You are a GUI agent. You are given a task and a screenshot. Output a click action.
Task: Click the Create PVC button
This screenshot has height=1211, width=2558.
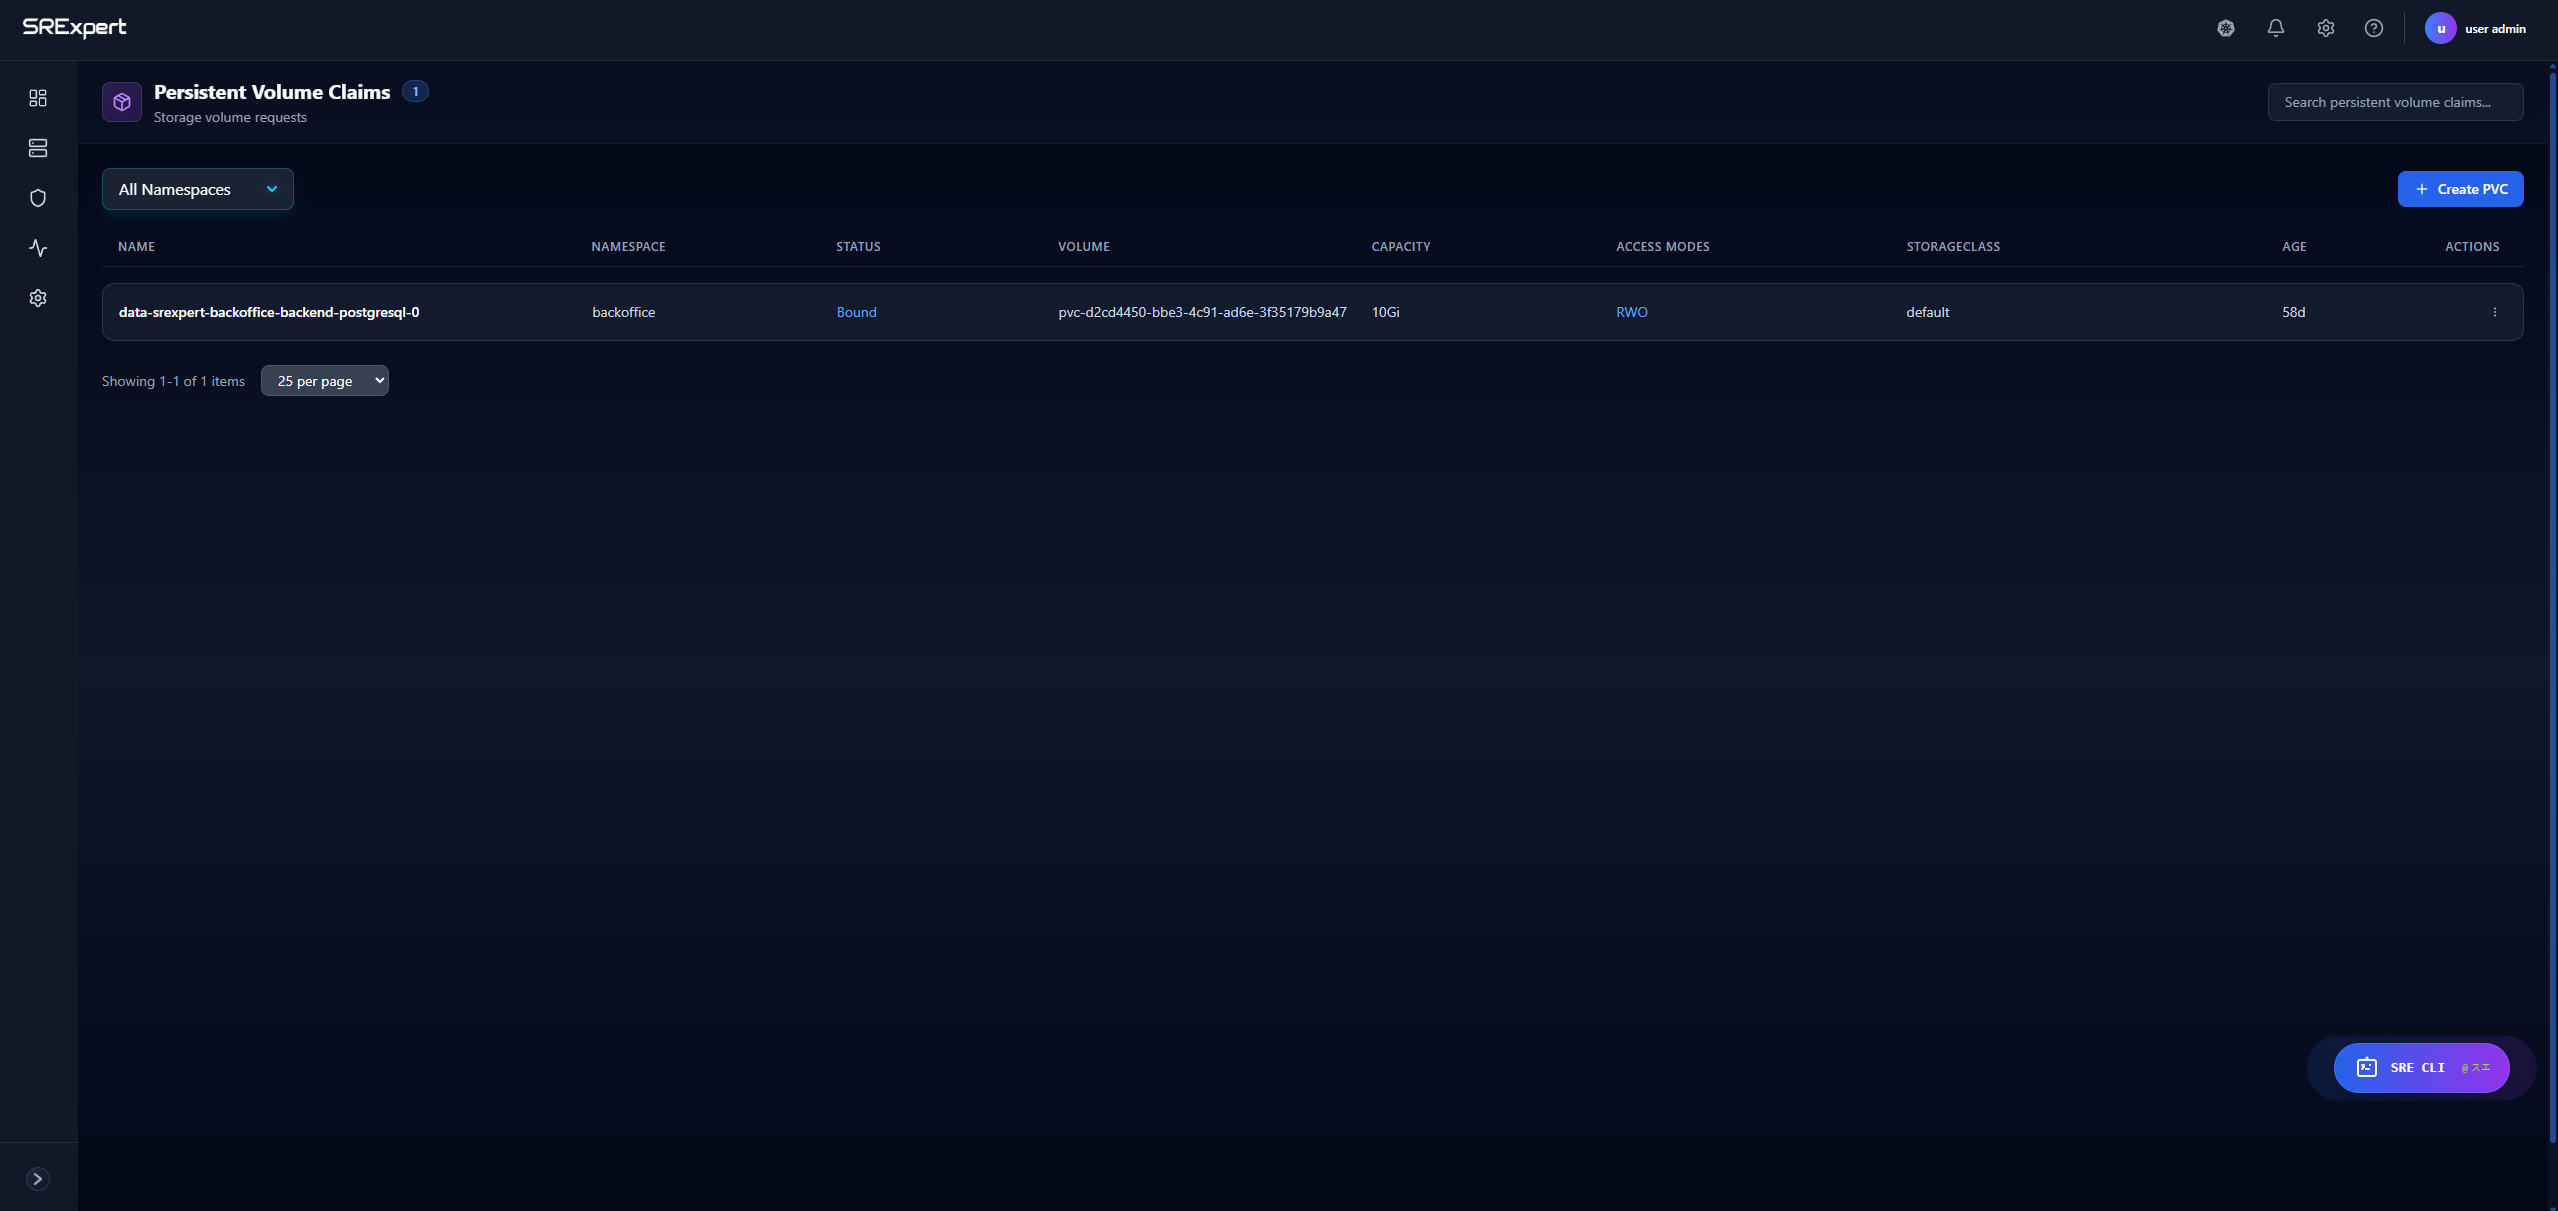[x=2459, y=189]
